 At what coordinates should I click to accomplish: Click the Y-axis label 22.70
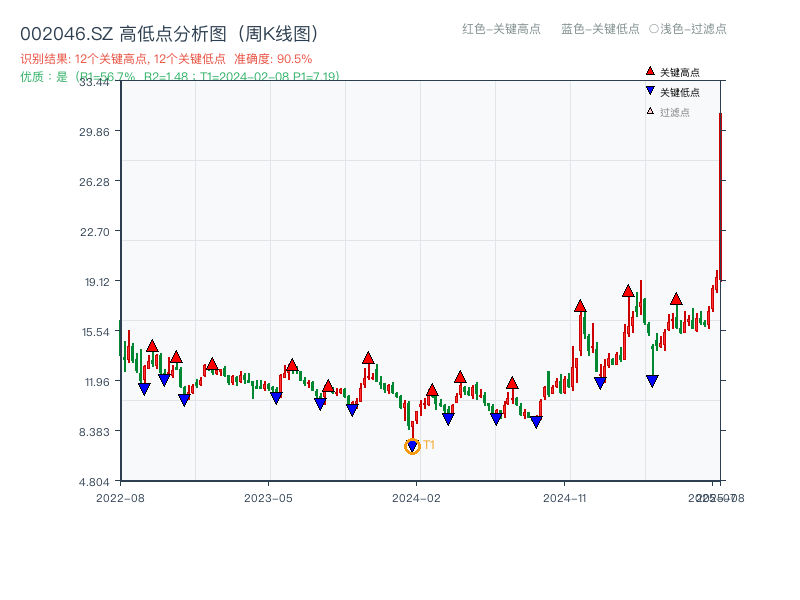(95, 232)
